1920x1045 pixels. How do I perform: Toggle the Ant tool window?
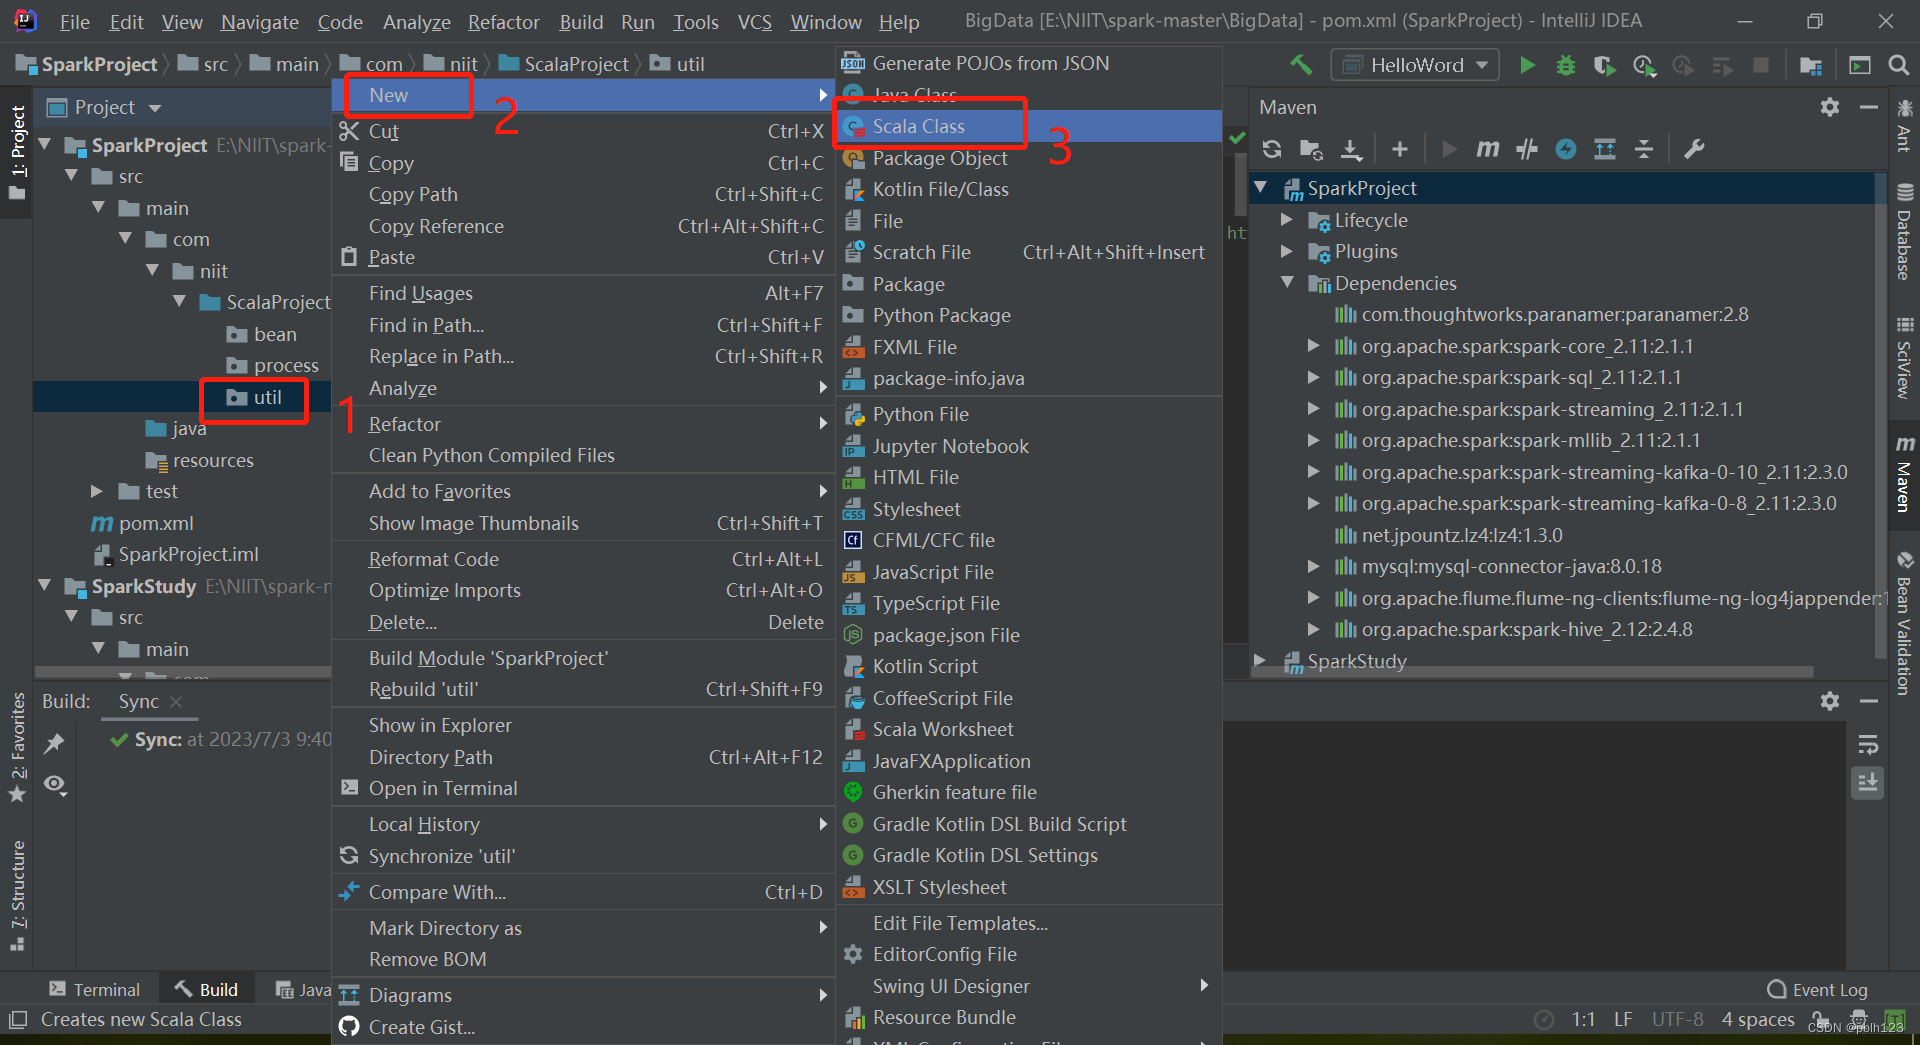pos(1904,125)
